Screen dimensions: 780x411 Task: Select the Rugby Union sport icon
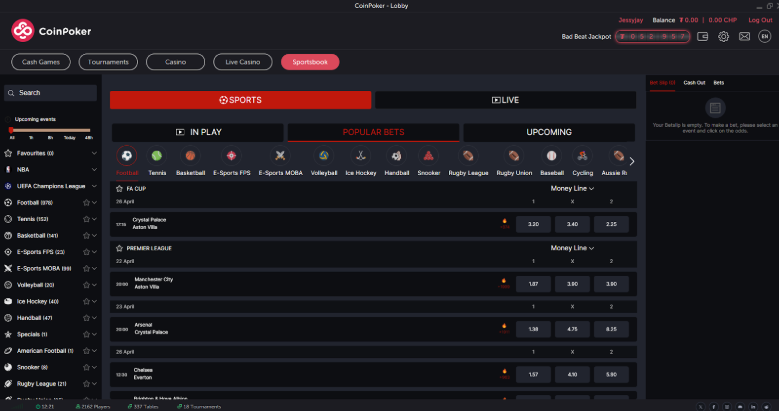514,156
